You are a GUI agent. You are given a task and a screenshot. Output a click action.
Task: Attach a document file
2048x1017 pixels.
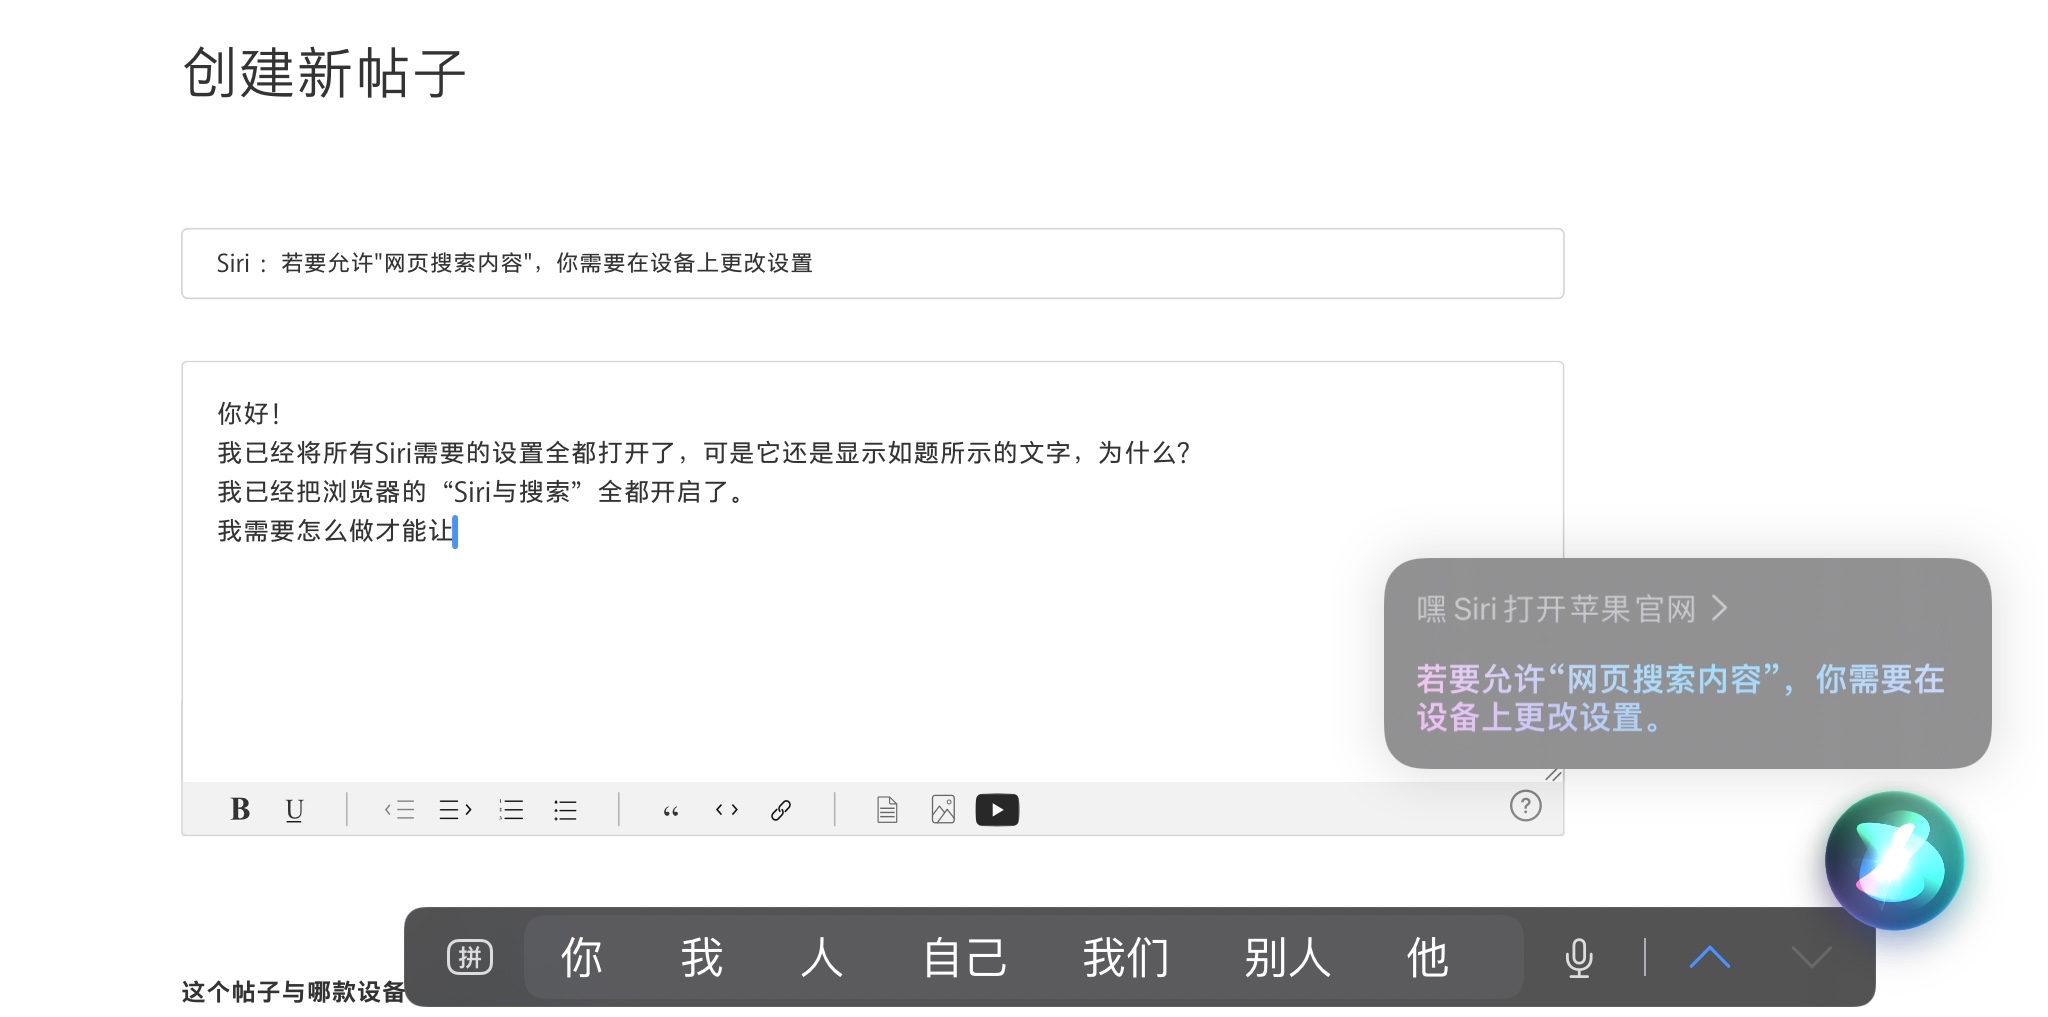click(x=887, y=809)
